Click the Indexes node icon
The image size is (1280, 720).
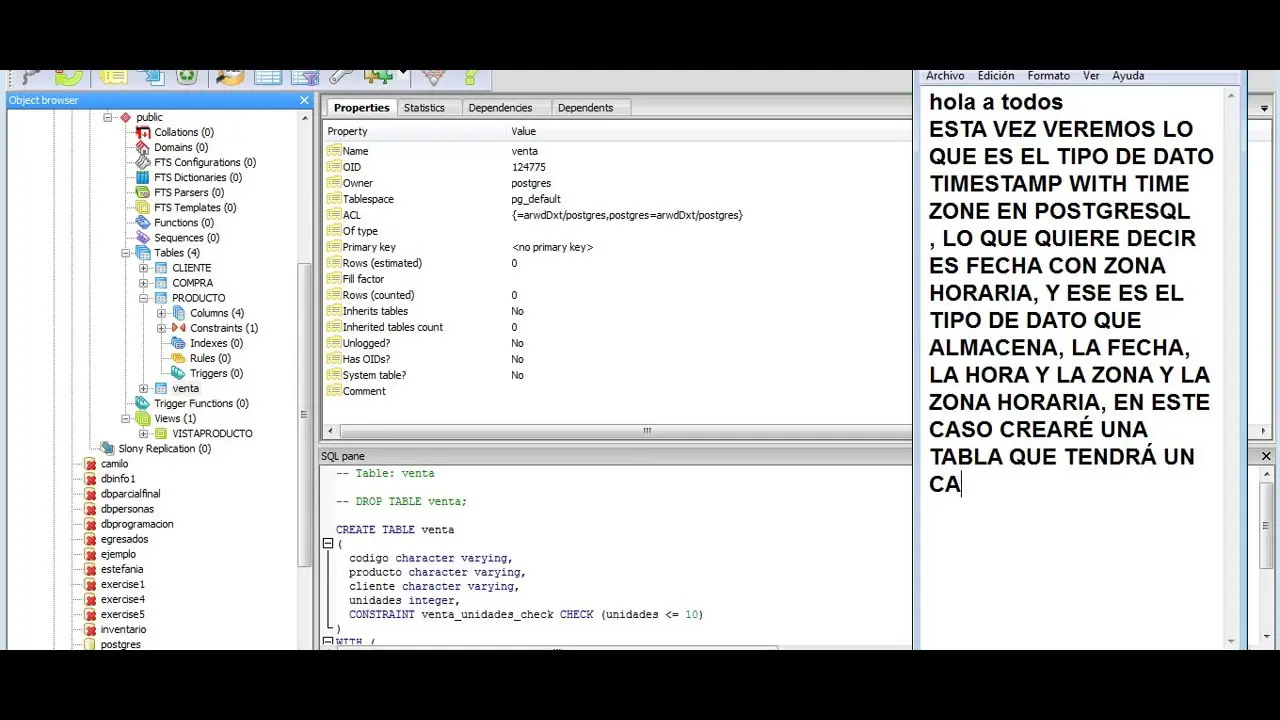[x=179, y=343]
